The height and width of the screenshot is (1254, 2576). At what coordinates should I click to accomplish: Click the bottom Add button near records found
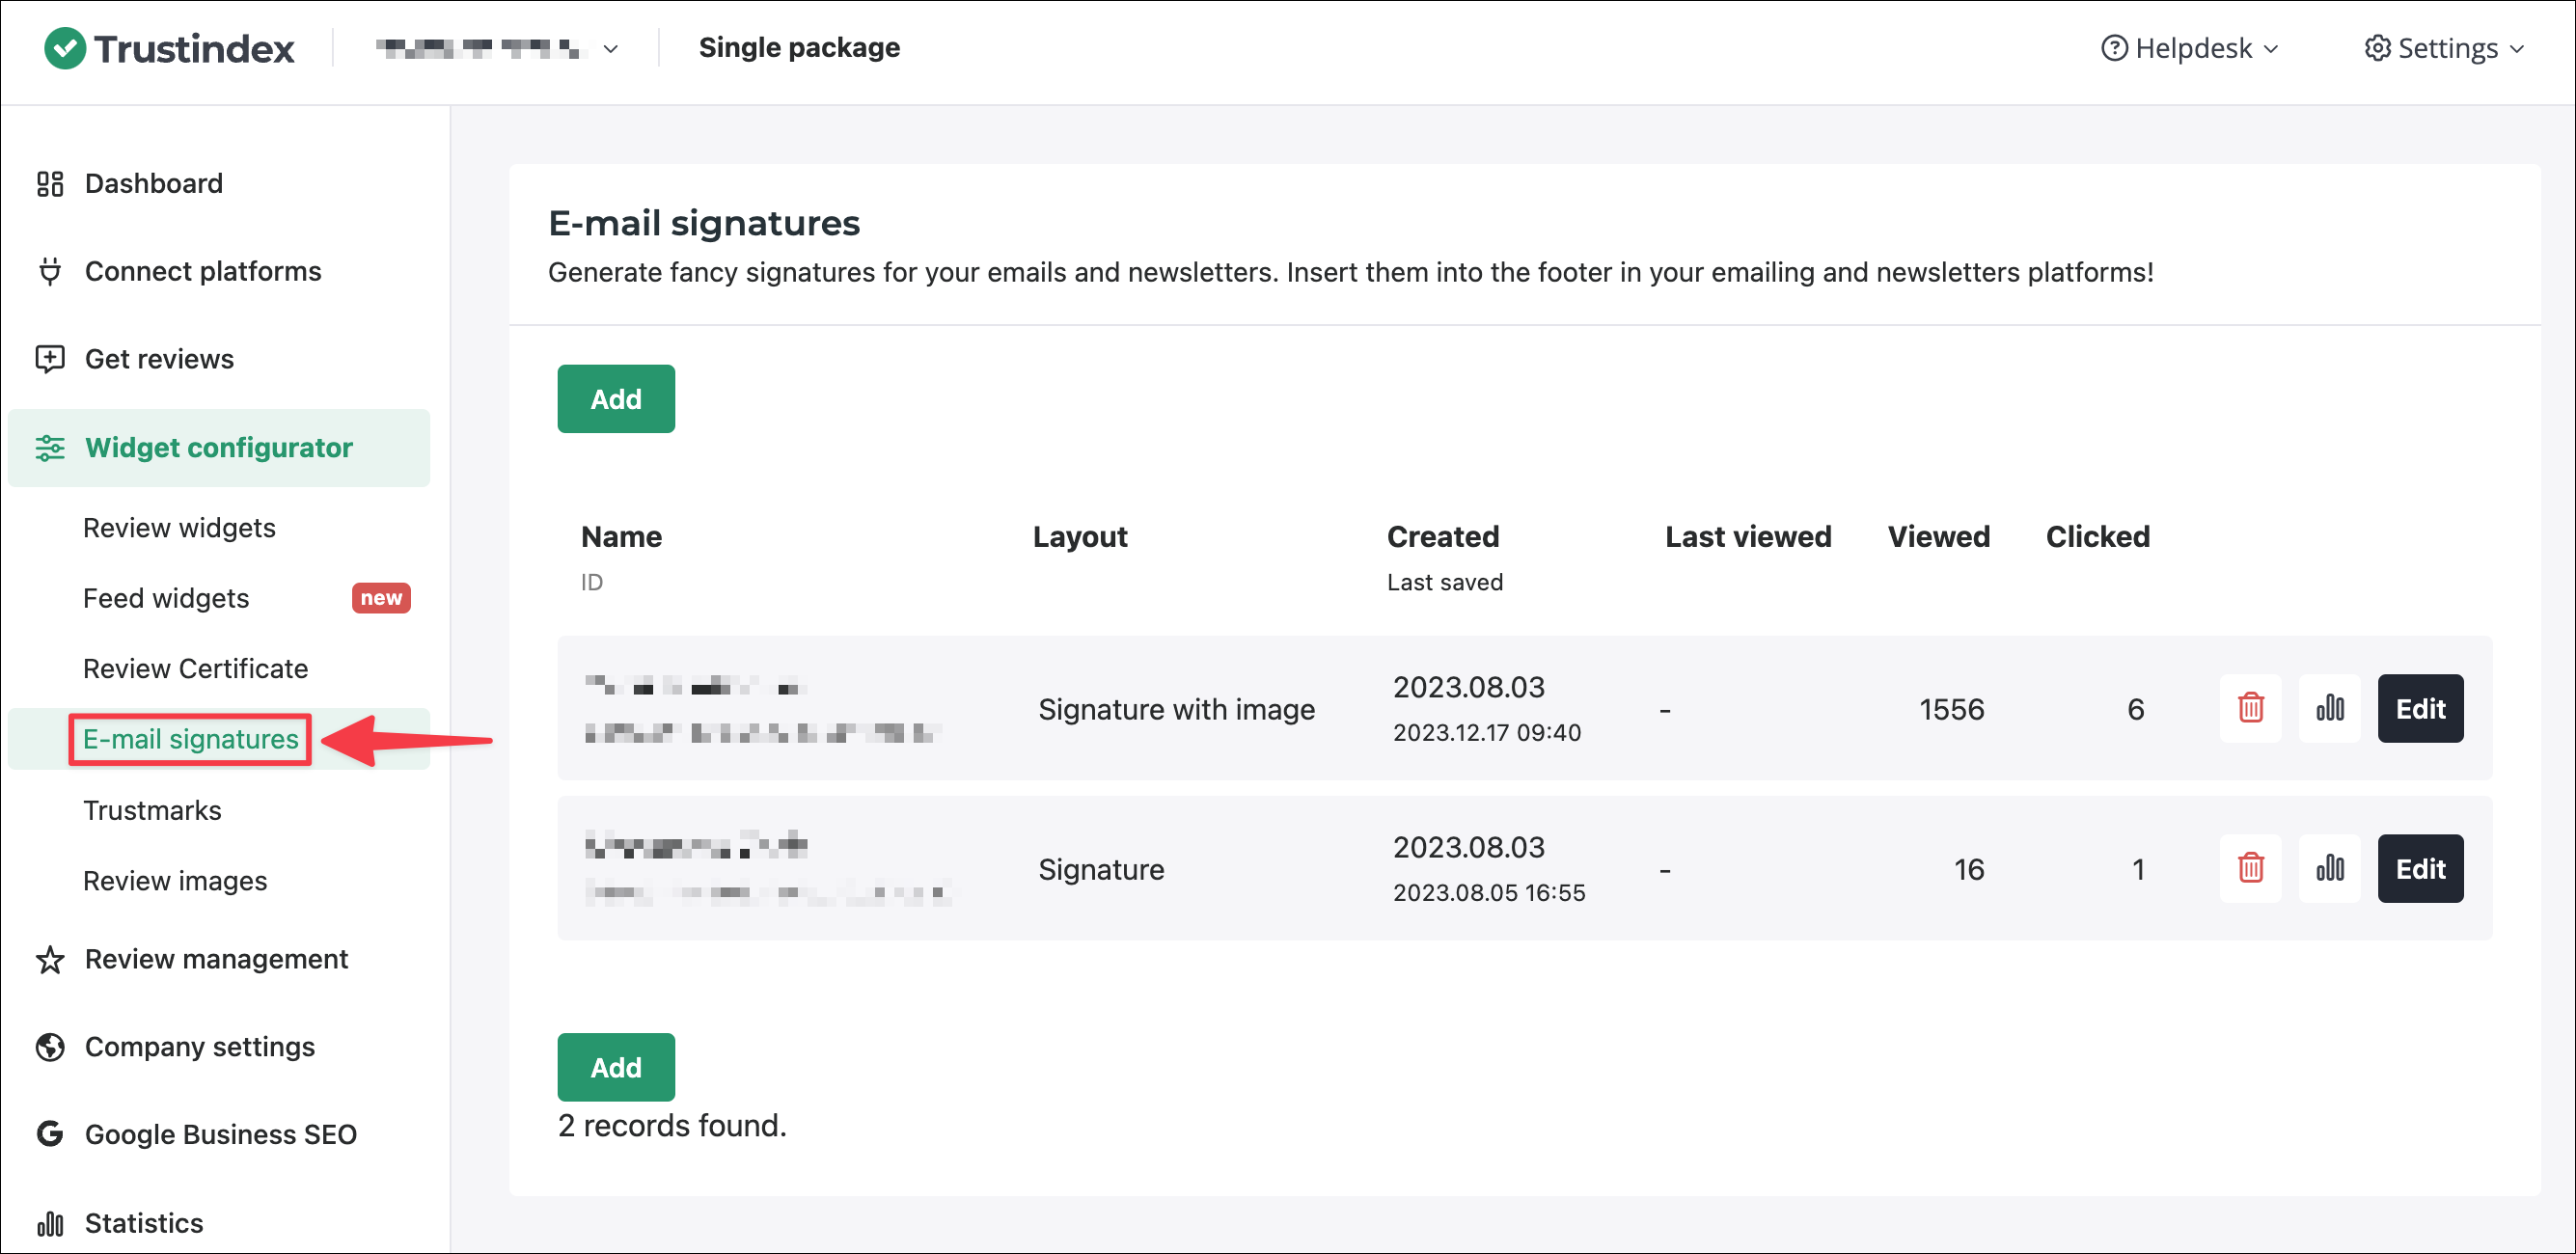click(616, 1067)
